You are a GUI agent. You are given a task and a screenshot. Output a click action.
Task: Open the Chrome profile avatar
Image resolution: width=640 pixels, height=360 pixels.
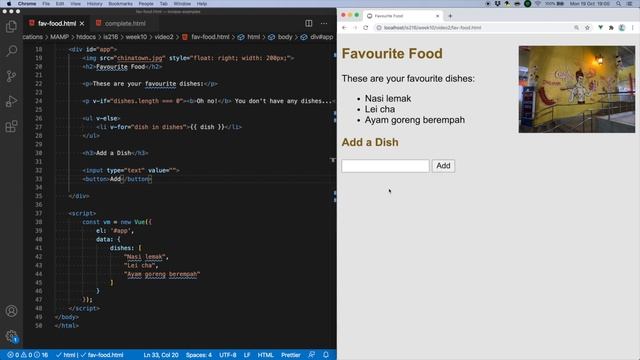[x=622, y=28]
